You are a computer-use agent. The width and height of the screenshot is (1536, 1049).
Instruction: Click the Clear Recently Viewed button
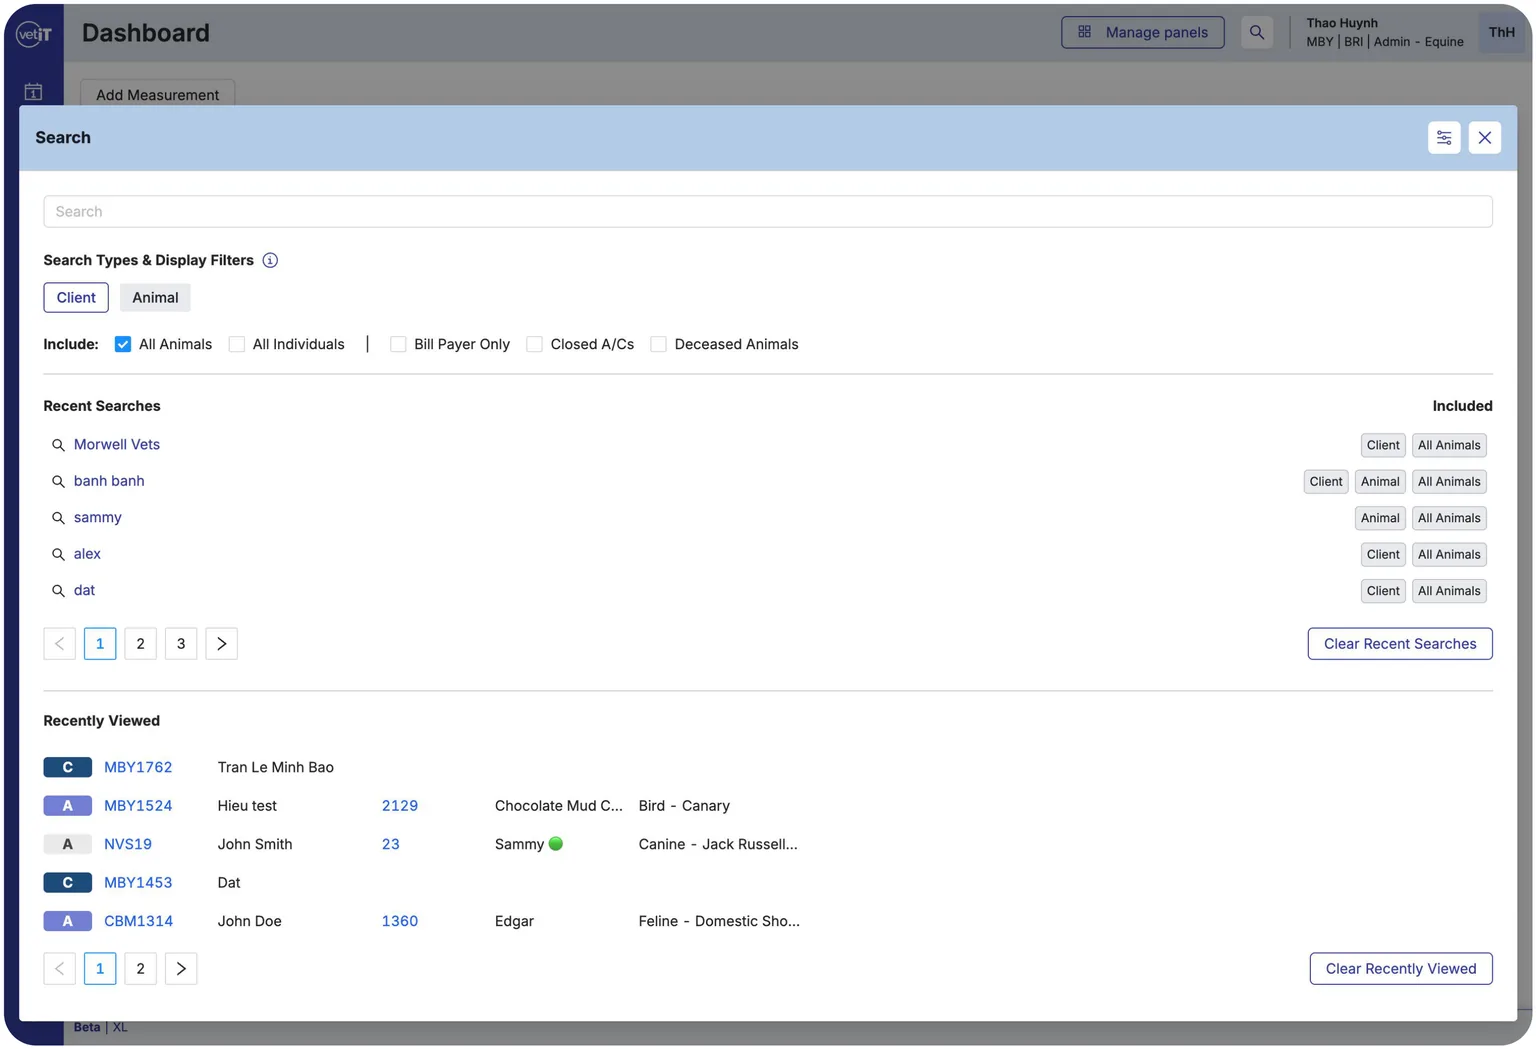click(x=1401, y=969)
